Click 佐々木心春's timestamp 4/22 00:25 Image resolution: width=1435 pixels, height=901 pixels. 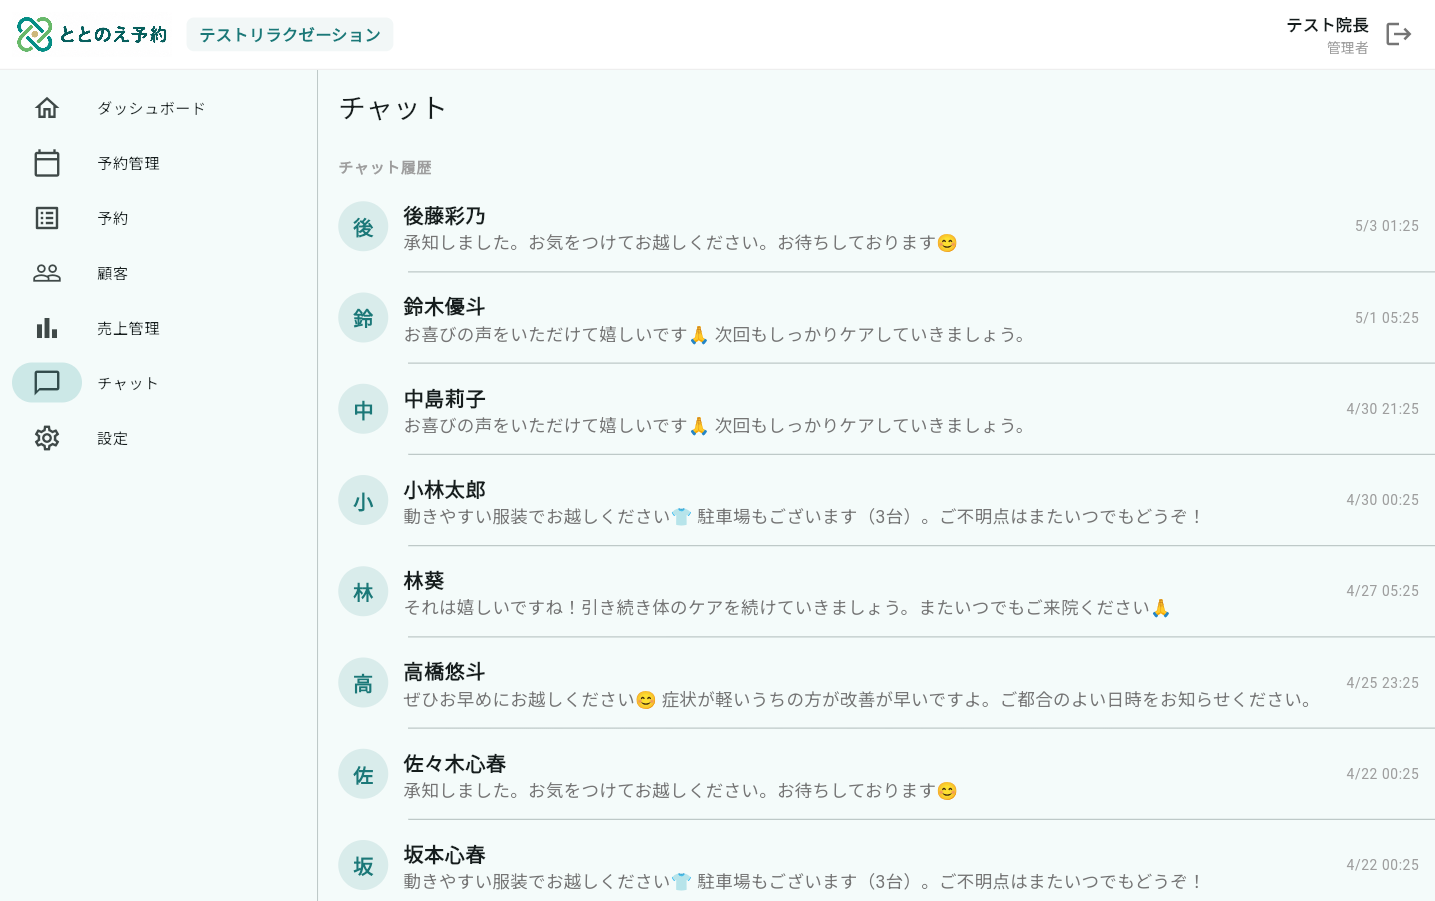1382,774
